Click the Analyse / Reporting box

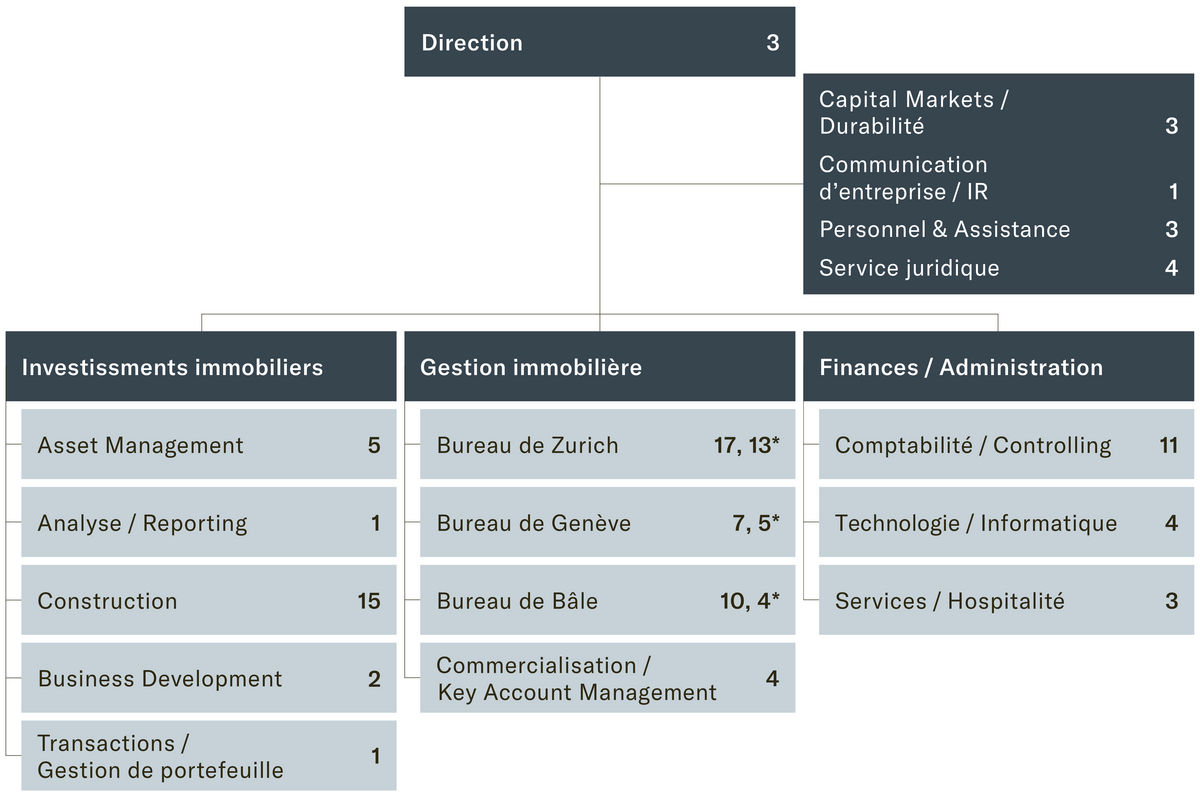208,523
